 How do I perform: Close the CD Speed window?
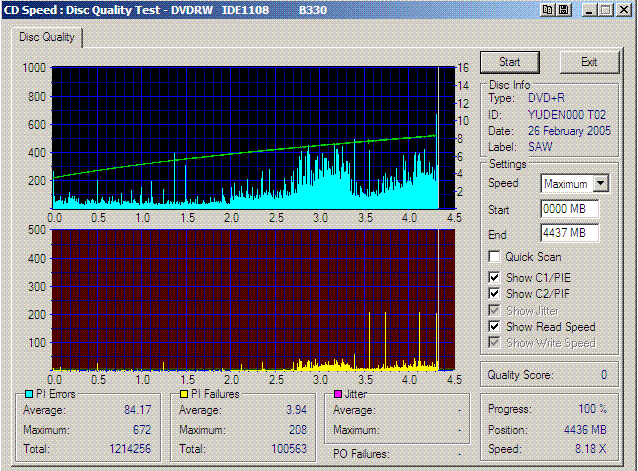coord(624,10)
